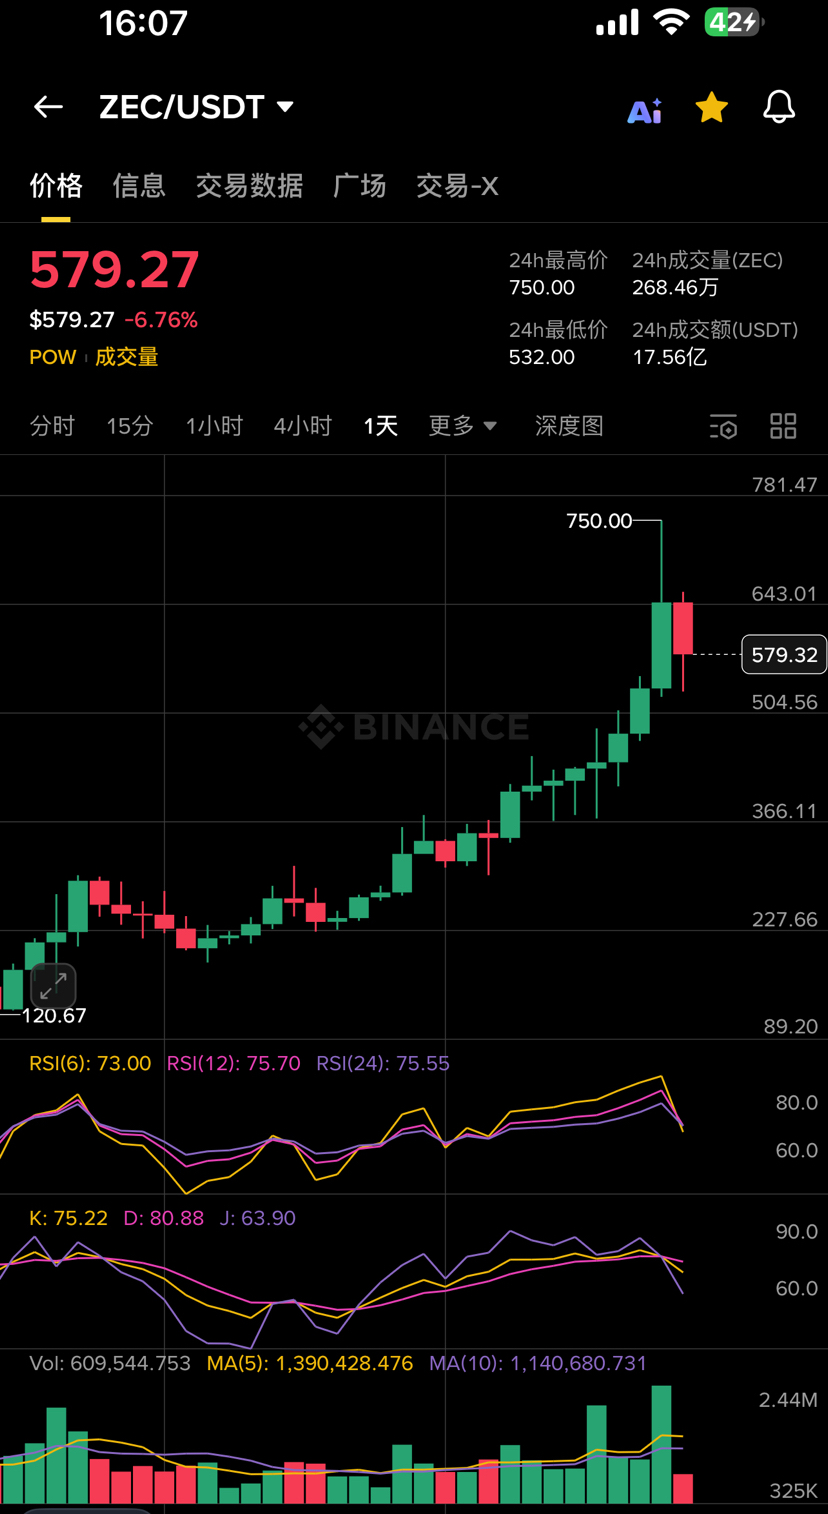Tap the 成交量 tag link
The image size is (828, 1514).
(x=127, y=357)
